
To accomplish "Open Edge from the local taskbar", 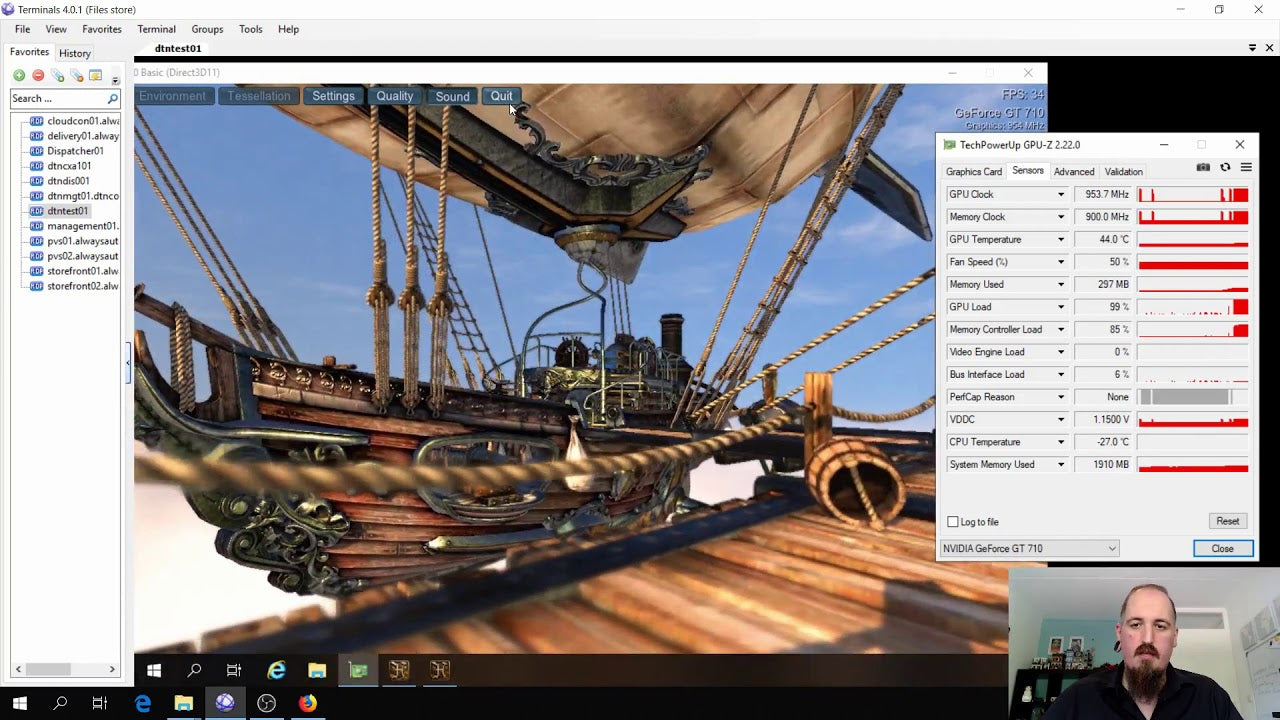I will coord(142,703).
